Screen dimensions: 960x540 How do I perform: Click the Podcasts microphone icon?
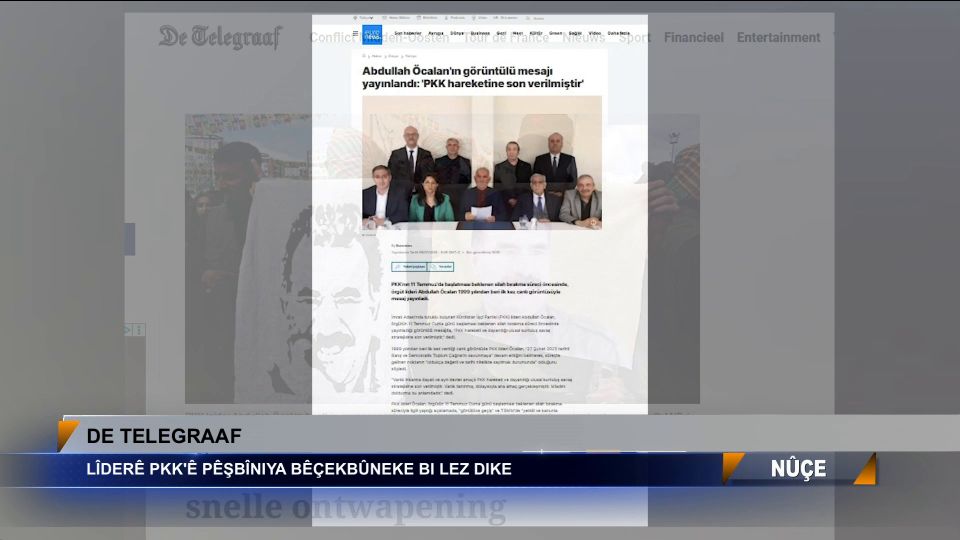446,18
